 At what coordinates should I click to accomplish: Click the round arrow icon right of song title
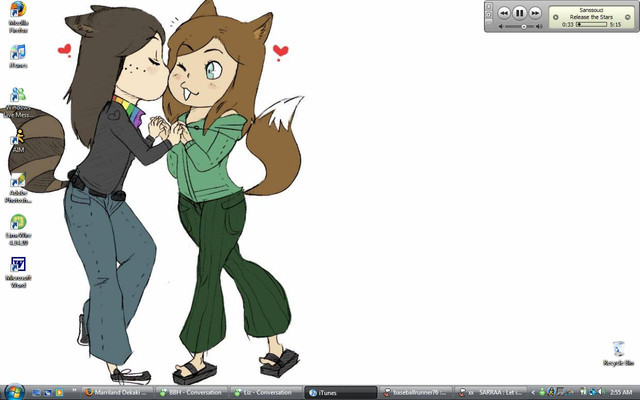[x=628, y=17]
